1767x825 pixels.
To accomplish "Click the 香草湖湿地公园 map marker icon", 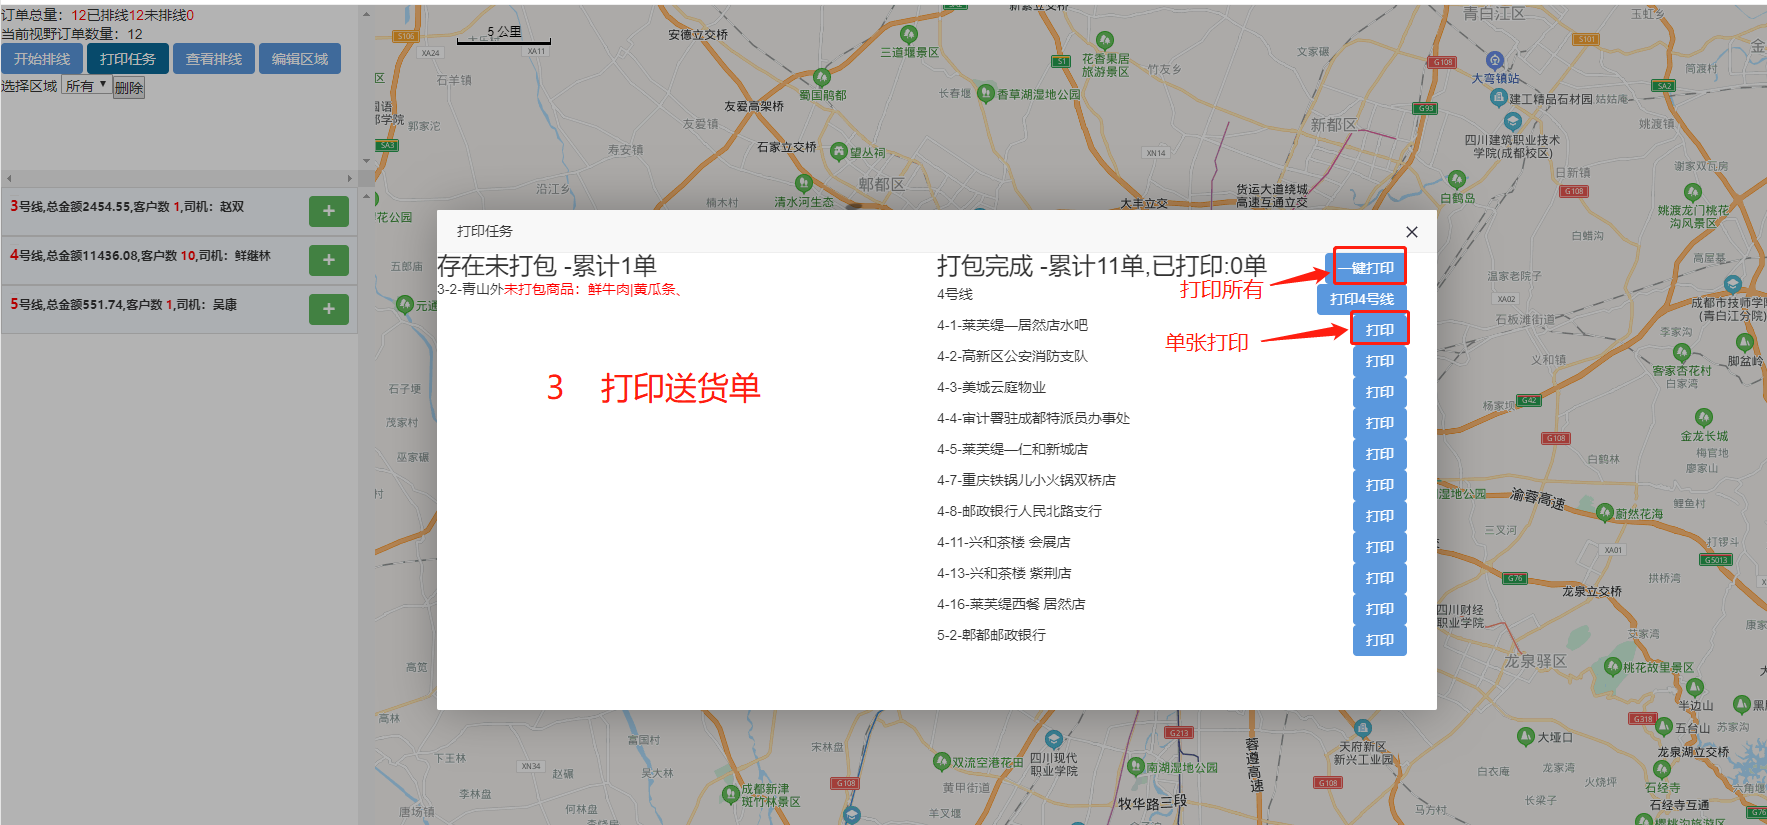I will point(985,93).
